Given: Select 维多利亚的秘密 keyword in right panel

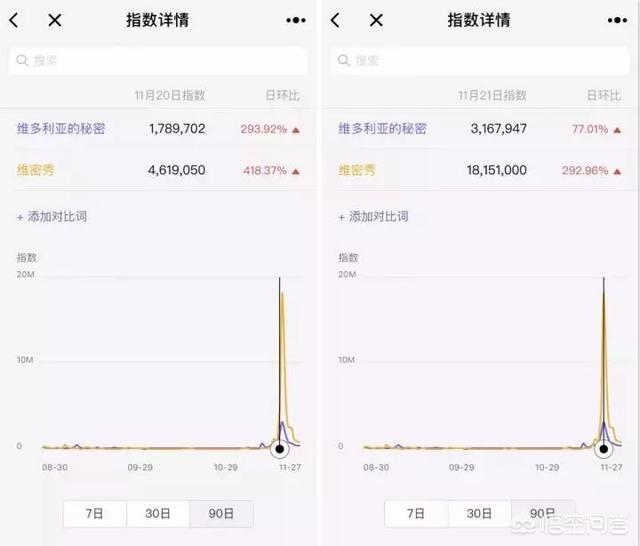Looking at the screenshot, I should 382,129.
